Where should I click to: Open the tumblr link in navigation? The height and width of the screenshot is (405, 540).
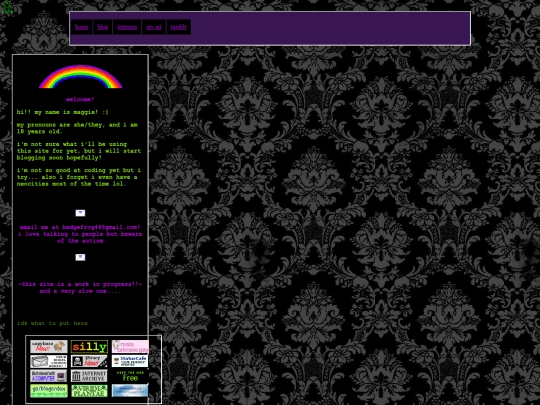[x=179, y=27]
